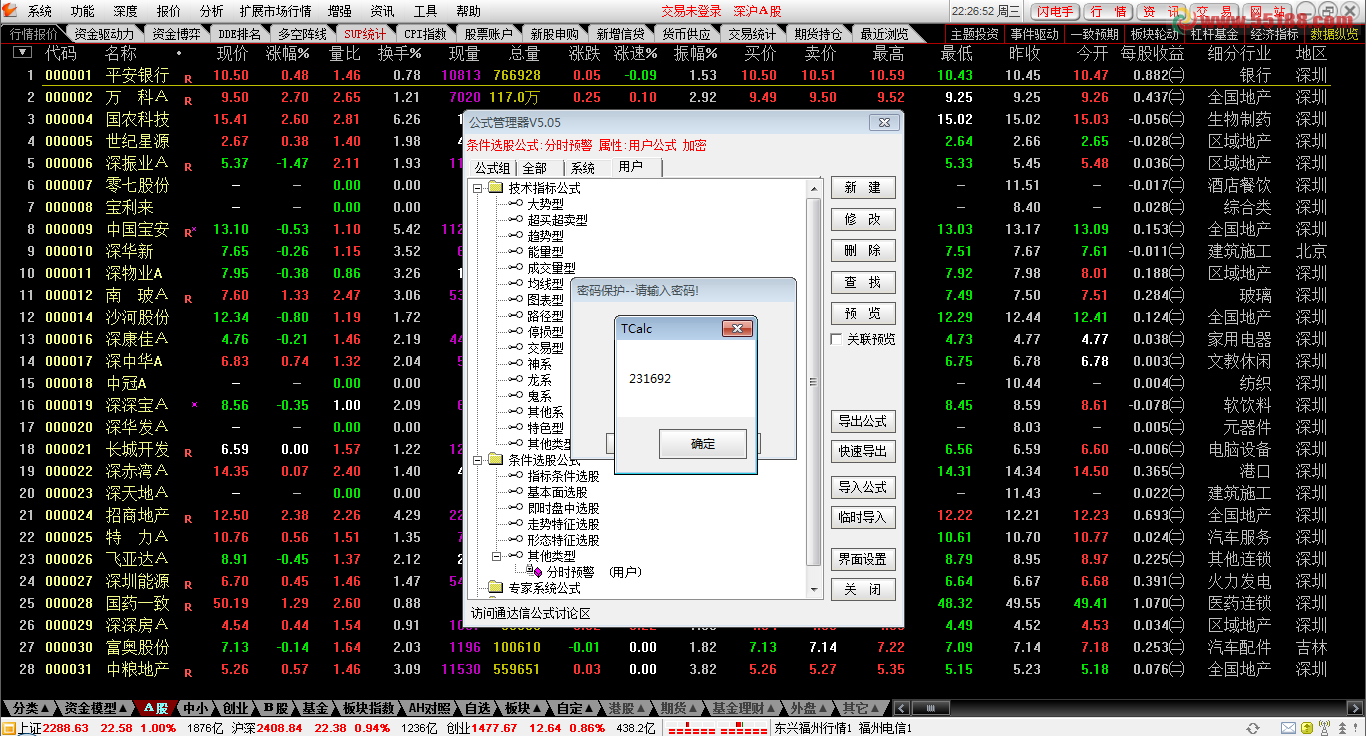Open the 分析 menu
This screenshot has height=736, width=1366.
[x=212, y=11]
